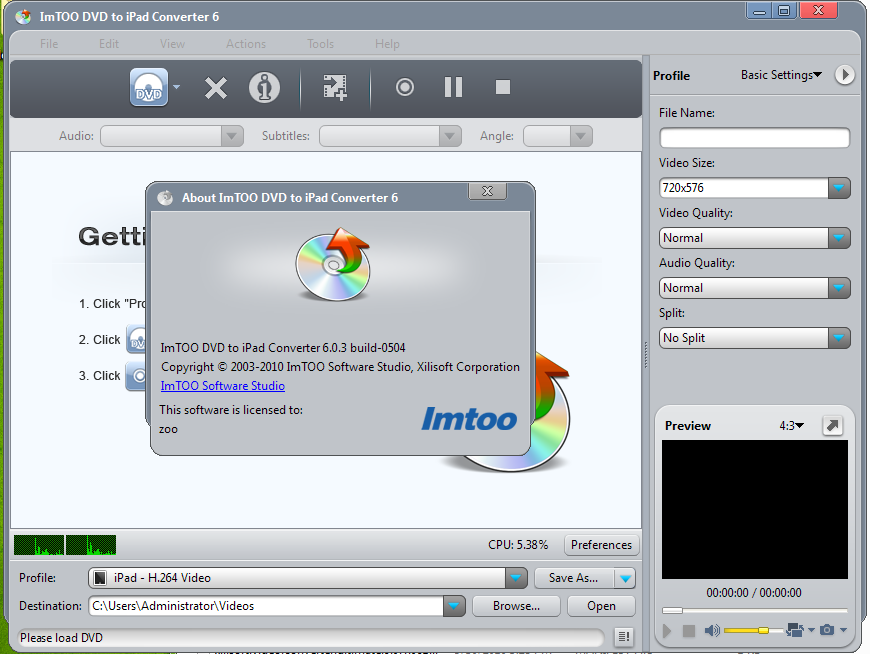Click the Remove (X) toolbar icon
870x654 pixels.
[x=215, y=88]
